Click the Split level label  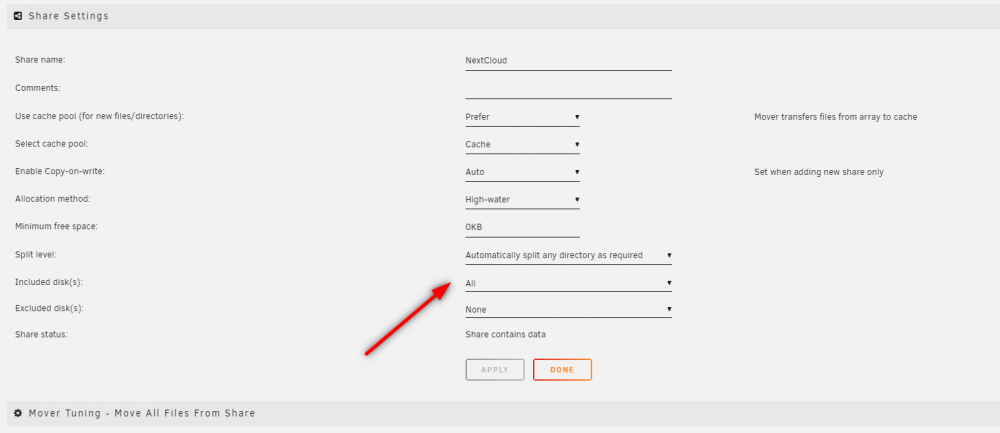coord(36,254)
